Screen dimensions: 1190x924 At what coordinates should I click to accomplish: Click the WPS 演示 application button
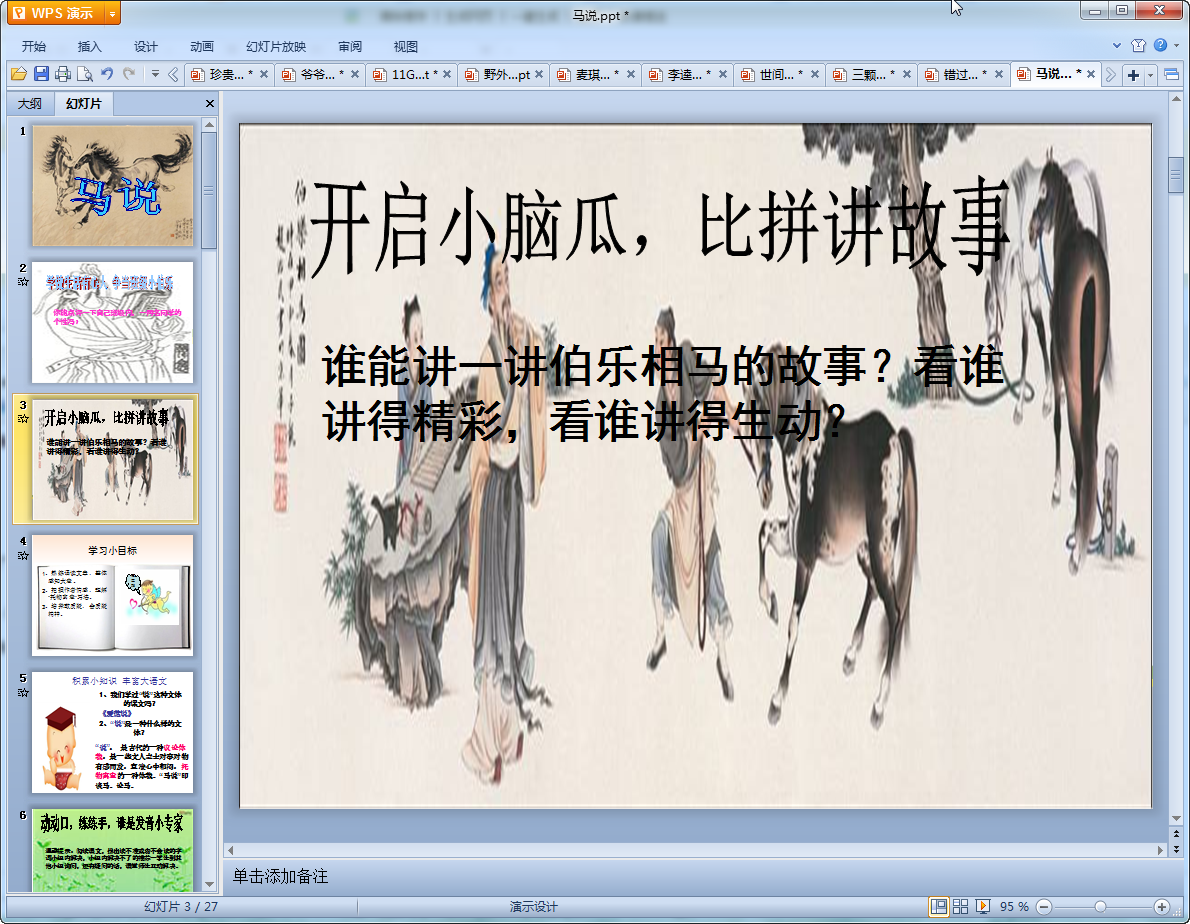point(55,14)
